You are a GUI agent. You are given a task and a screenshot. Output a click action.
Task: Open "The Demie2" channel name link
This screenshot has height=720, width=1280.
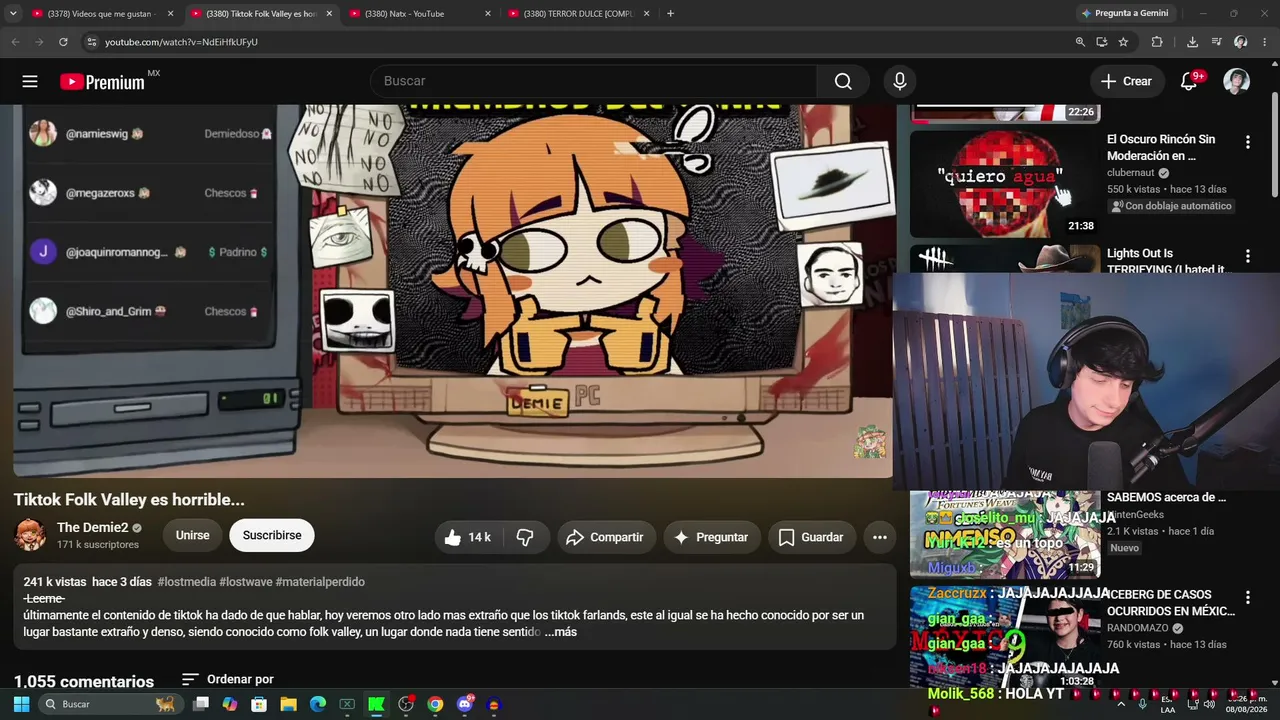[93, 528]
